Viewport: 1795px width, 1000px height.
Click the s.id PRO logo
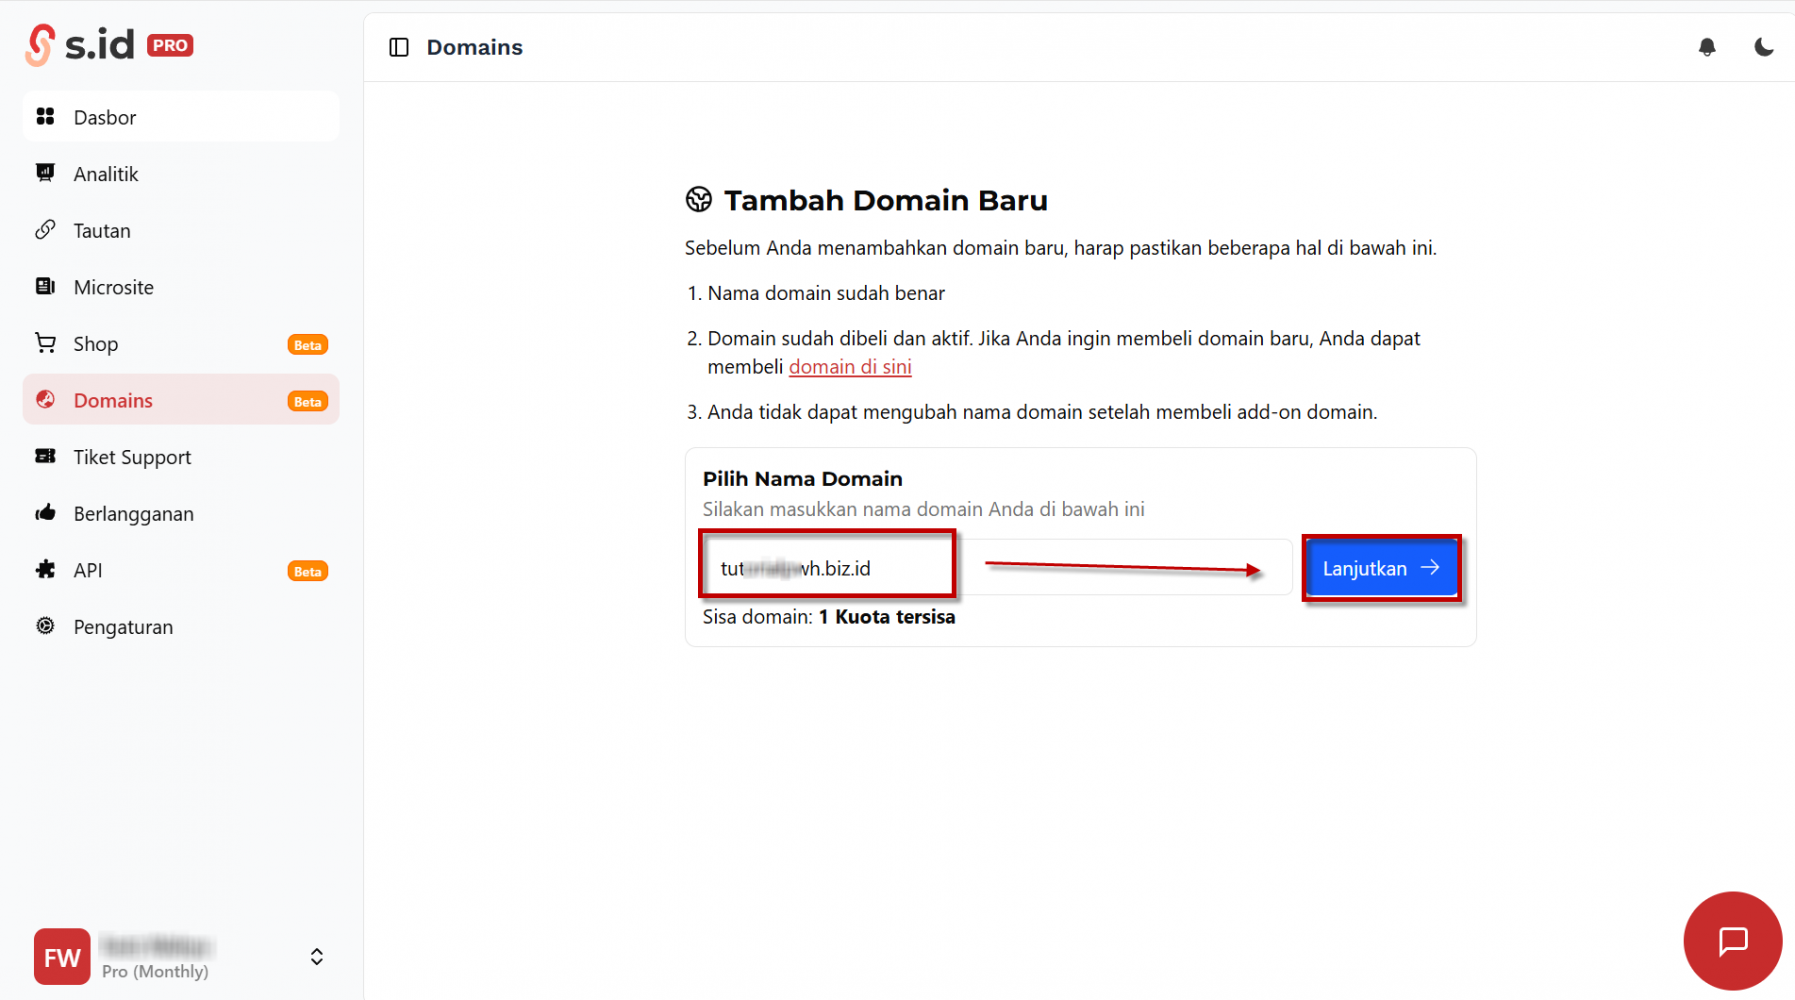(x=108, y=45)
